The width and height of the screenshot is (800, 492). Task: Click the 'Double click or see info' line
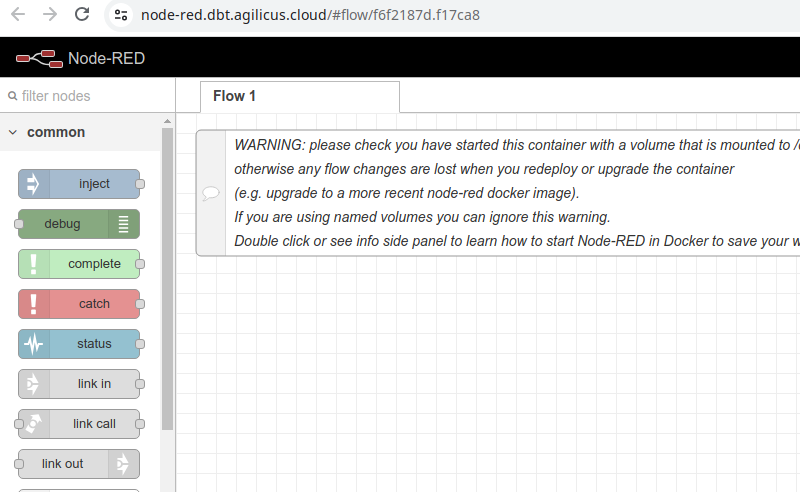coord(517,241)
